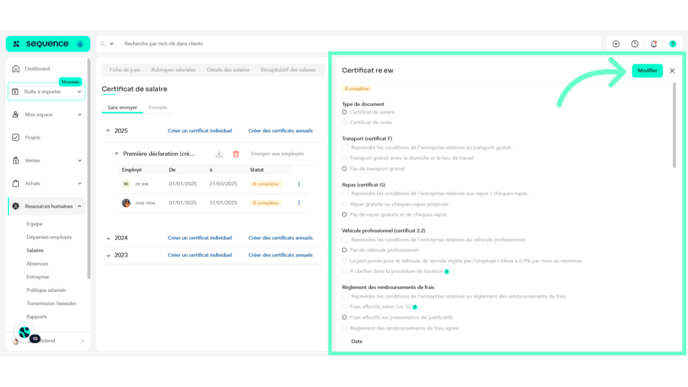Select Pas de repas gratuits ni de chèques-repas

pyautogui.click(x=344, y=215)
